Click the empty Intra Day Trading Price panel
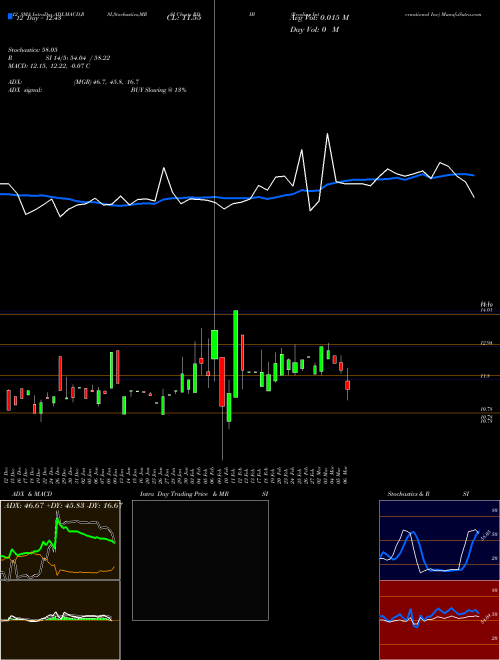Viewport: 500px width, 660px height. 200,560
